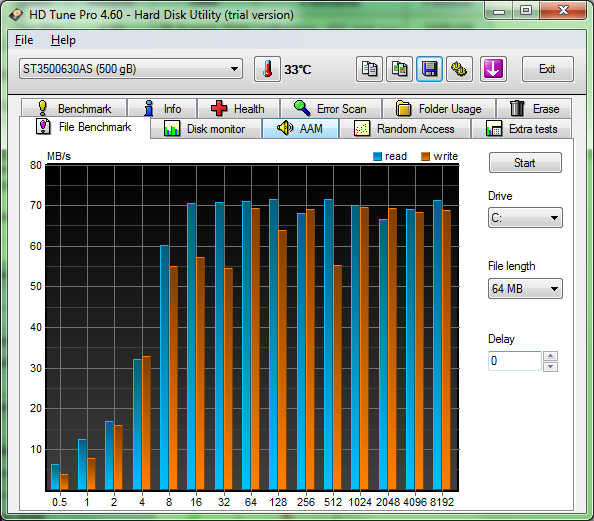Click the thermometer temperature icon

pyautogui.click(x=267, y=69)
